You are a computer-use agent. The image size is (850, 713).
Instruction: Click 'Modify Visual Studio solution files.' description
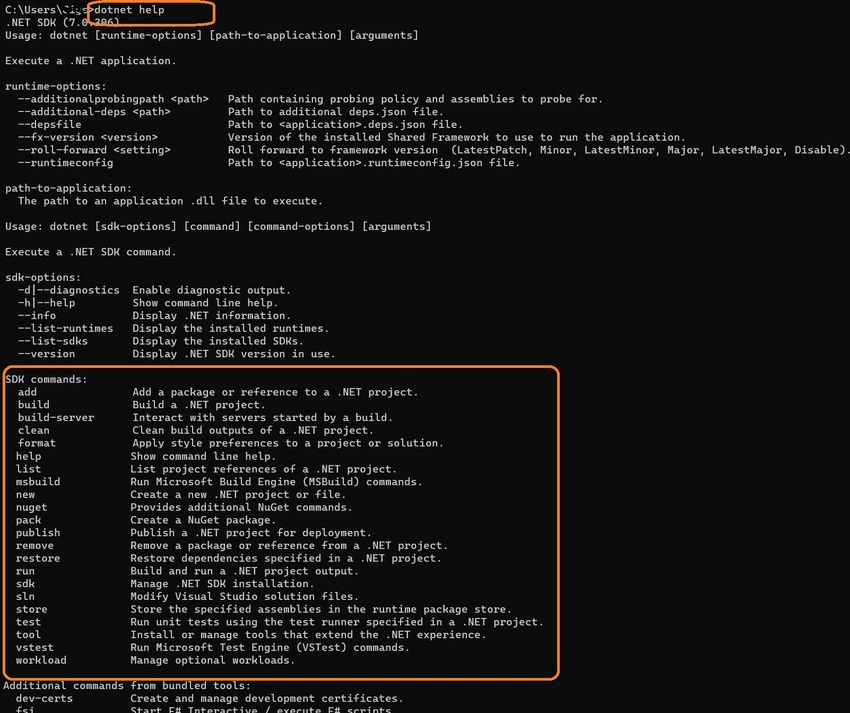pyautogui.click(x=244, y=596)
